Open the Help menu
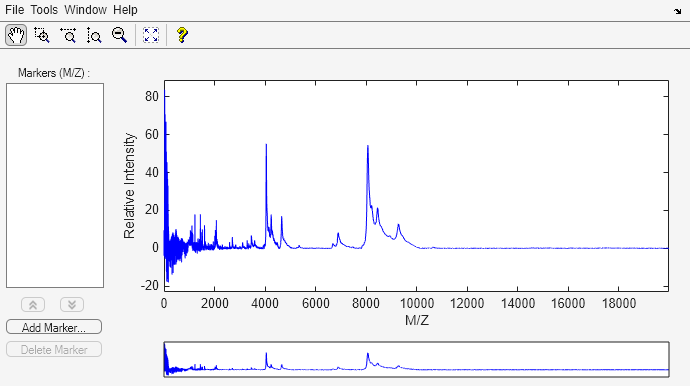 coord(125,10)
